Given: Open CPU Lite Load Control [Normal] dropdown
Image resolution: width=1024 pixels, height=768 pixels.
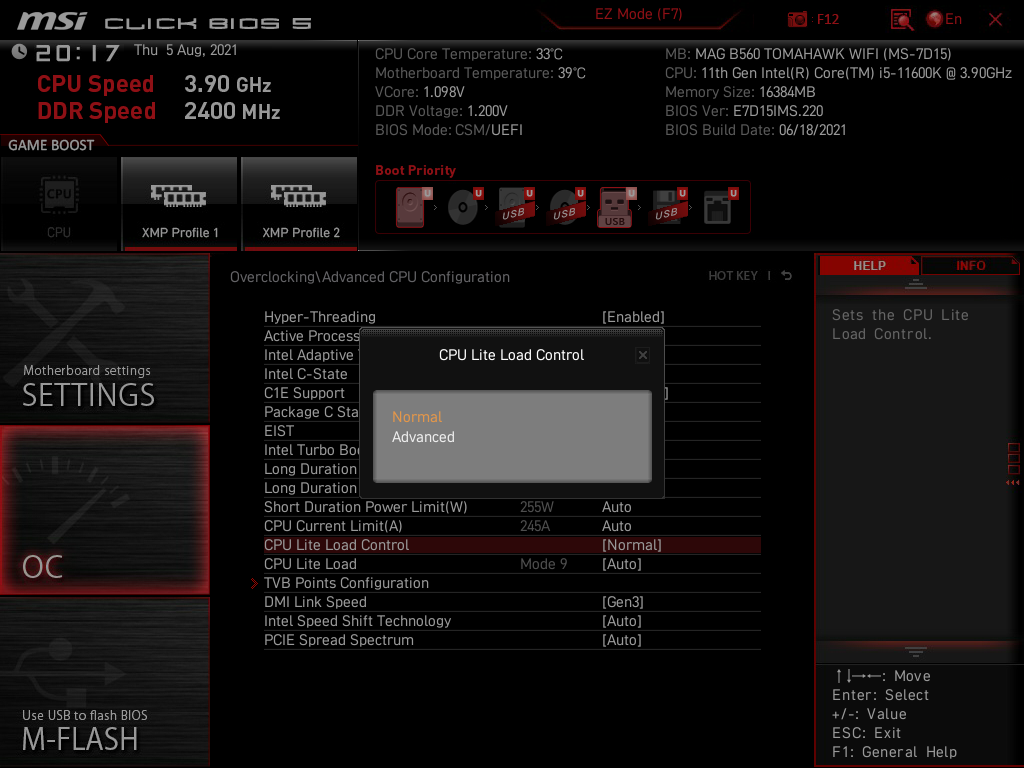Looking at the screenshot, I should (x=632, y=545).
